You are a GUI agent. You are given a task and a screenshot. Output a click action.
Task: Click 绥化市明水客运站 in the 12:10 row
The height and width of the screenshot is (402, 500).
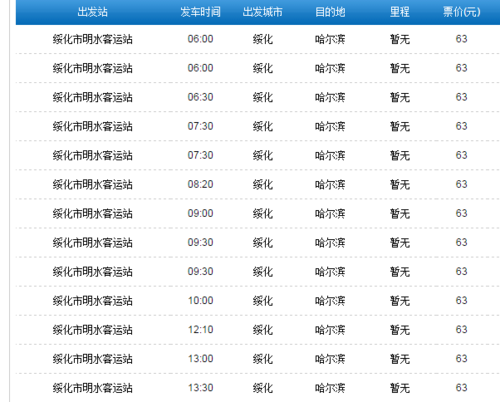pyautogui.click(x=92, y=329)
